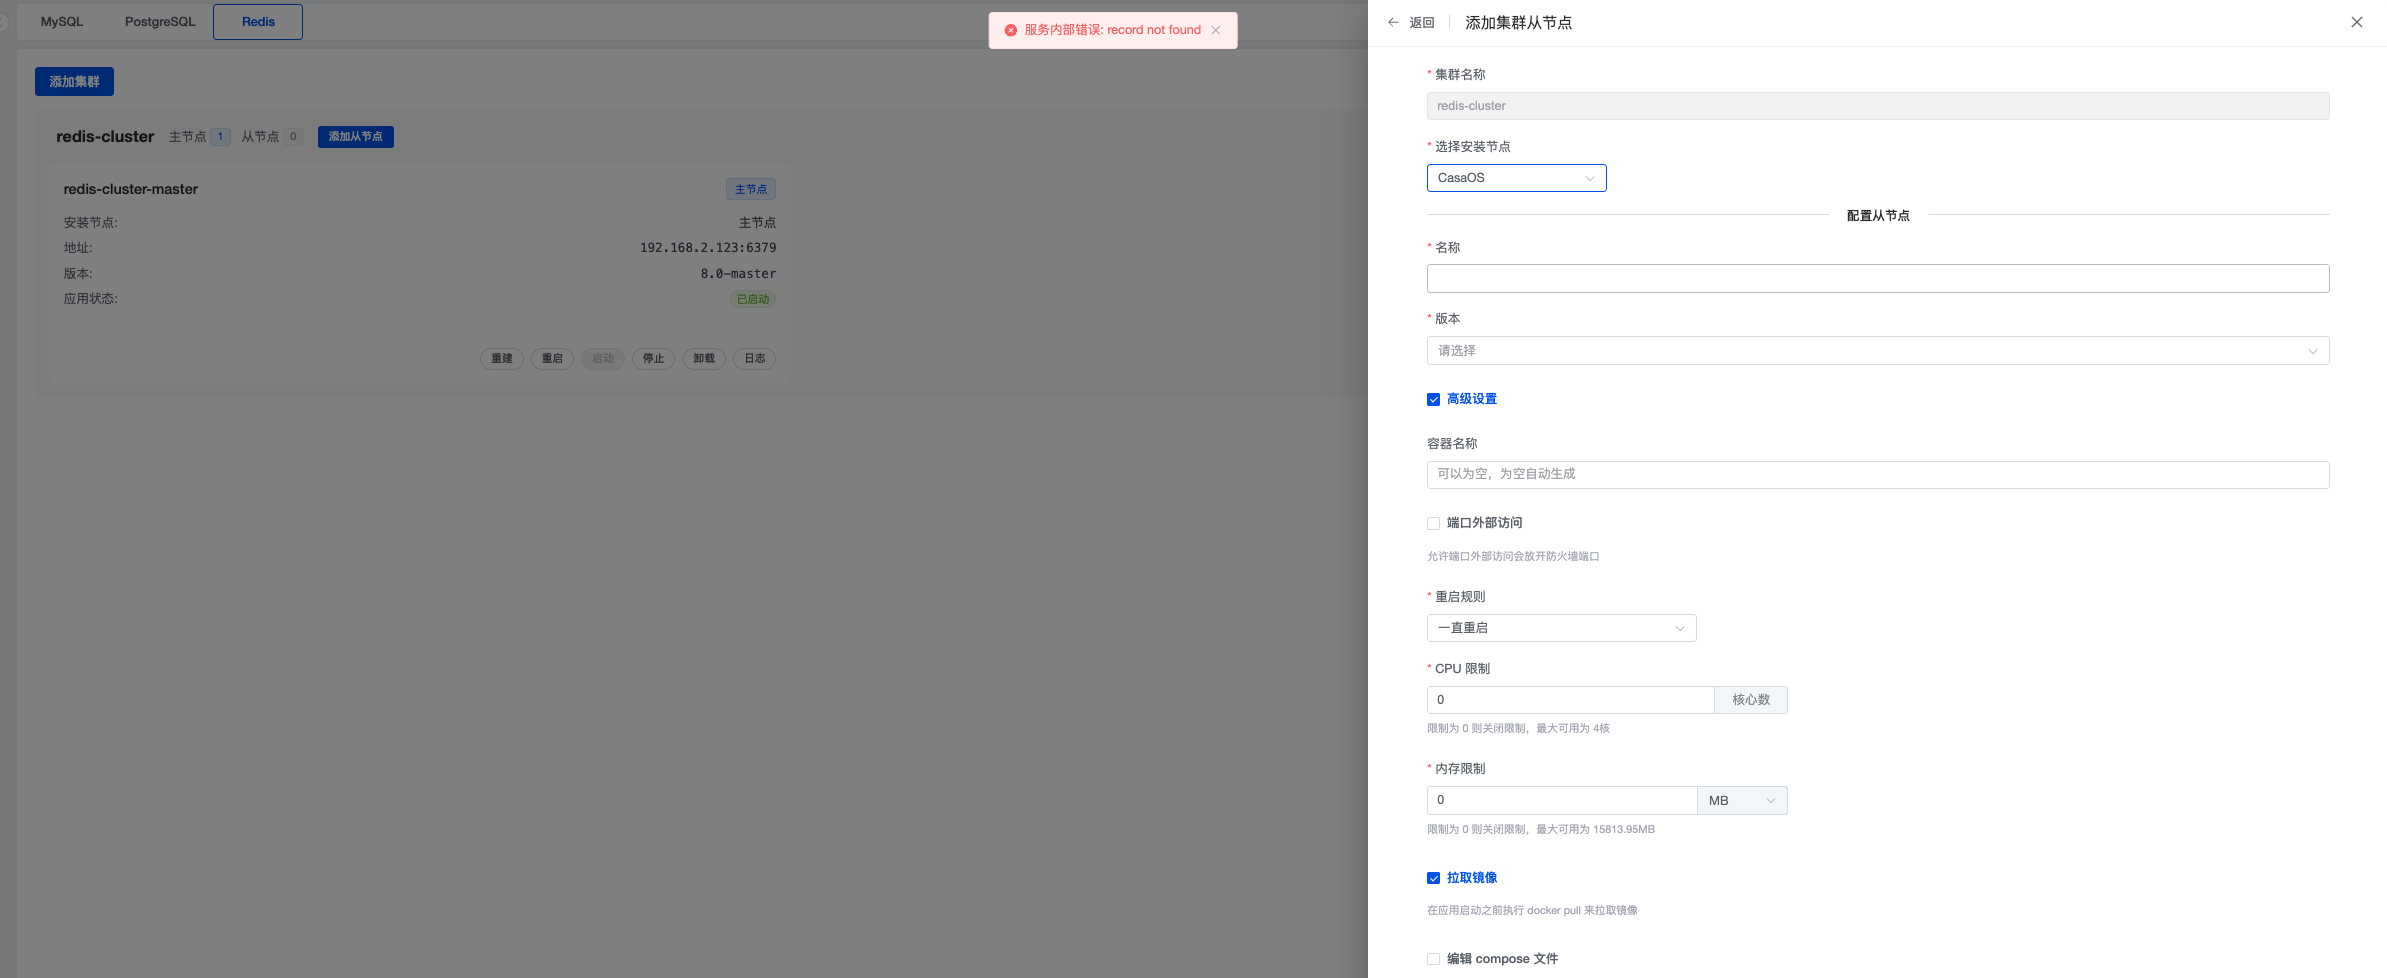This screenshot has height=978, width=2387.
Task: Click the 主节点 count badge 1
Action: tap(220, 137)
